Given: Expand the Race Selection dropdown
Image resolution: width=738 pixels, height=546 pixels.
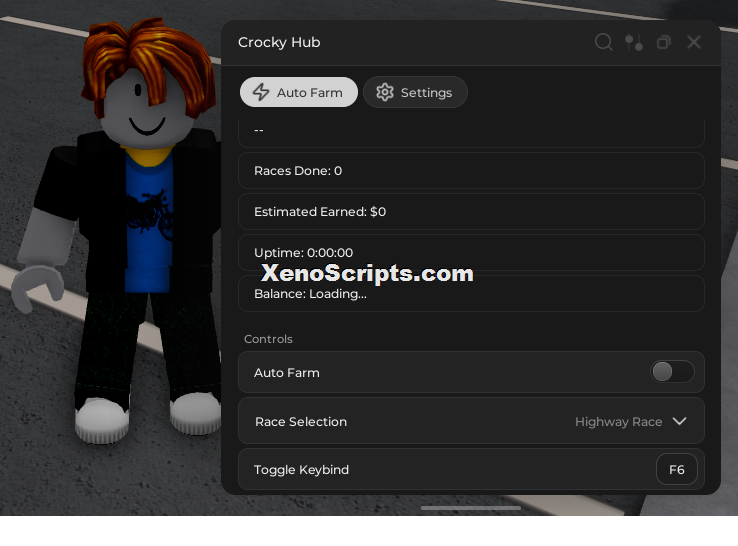Looking at the screenshot, I should point(471,421).
